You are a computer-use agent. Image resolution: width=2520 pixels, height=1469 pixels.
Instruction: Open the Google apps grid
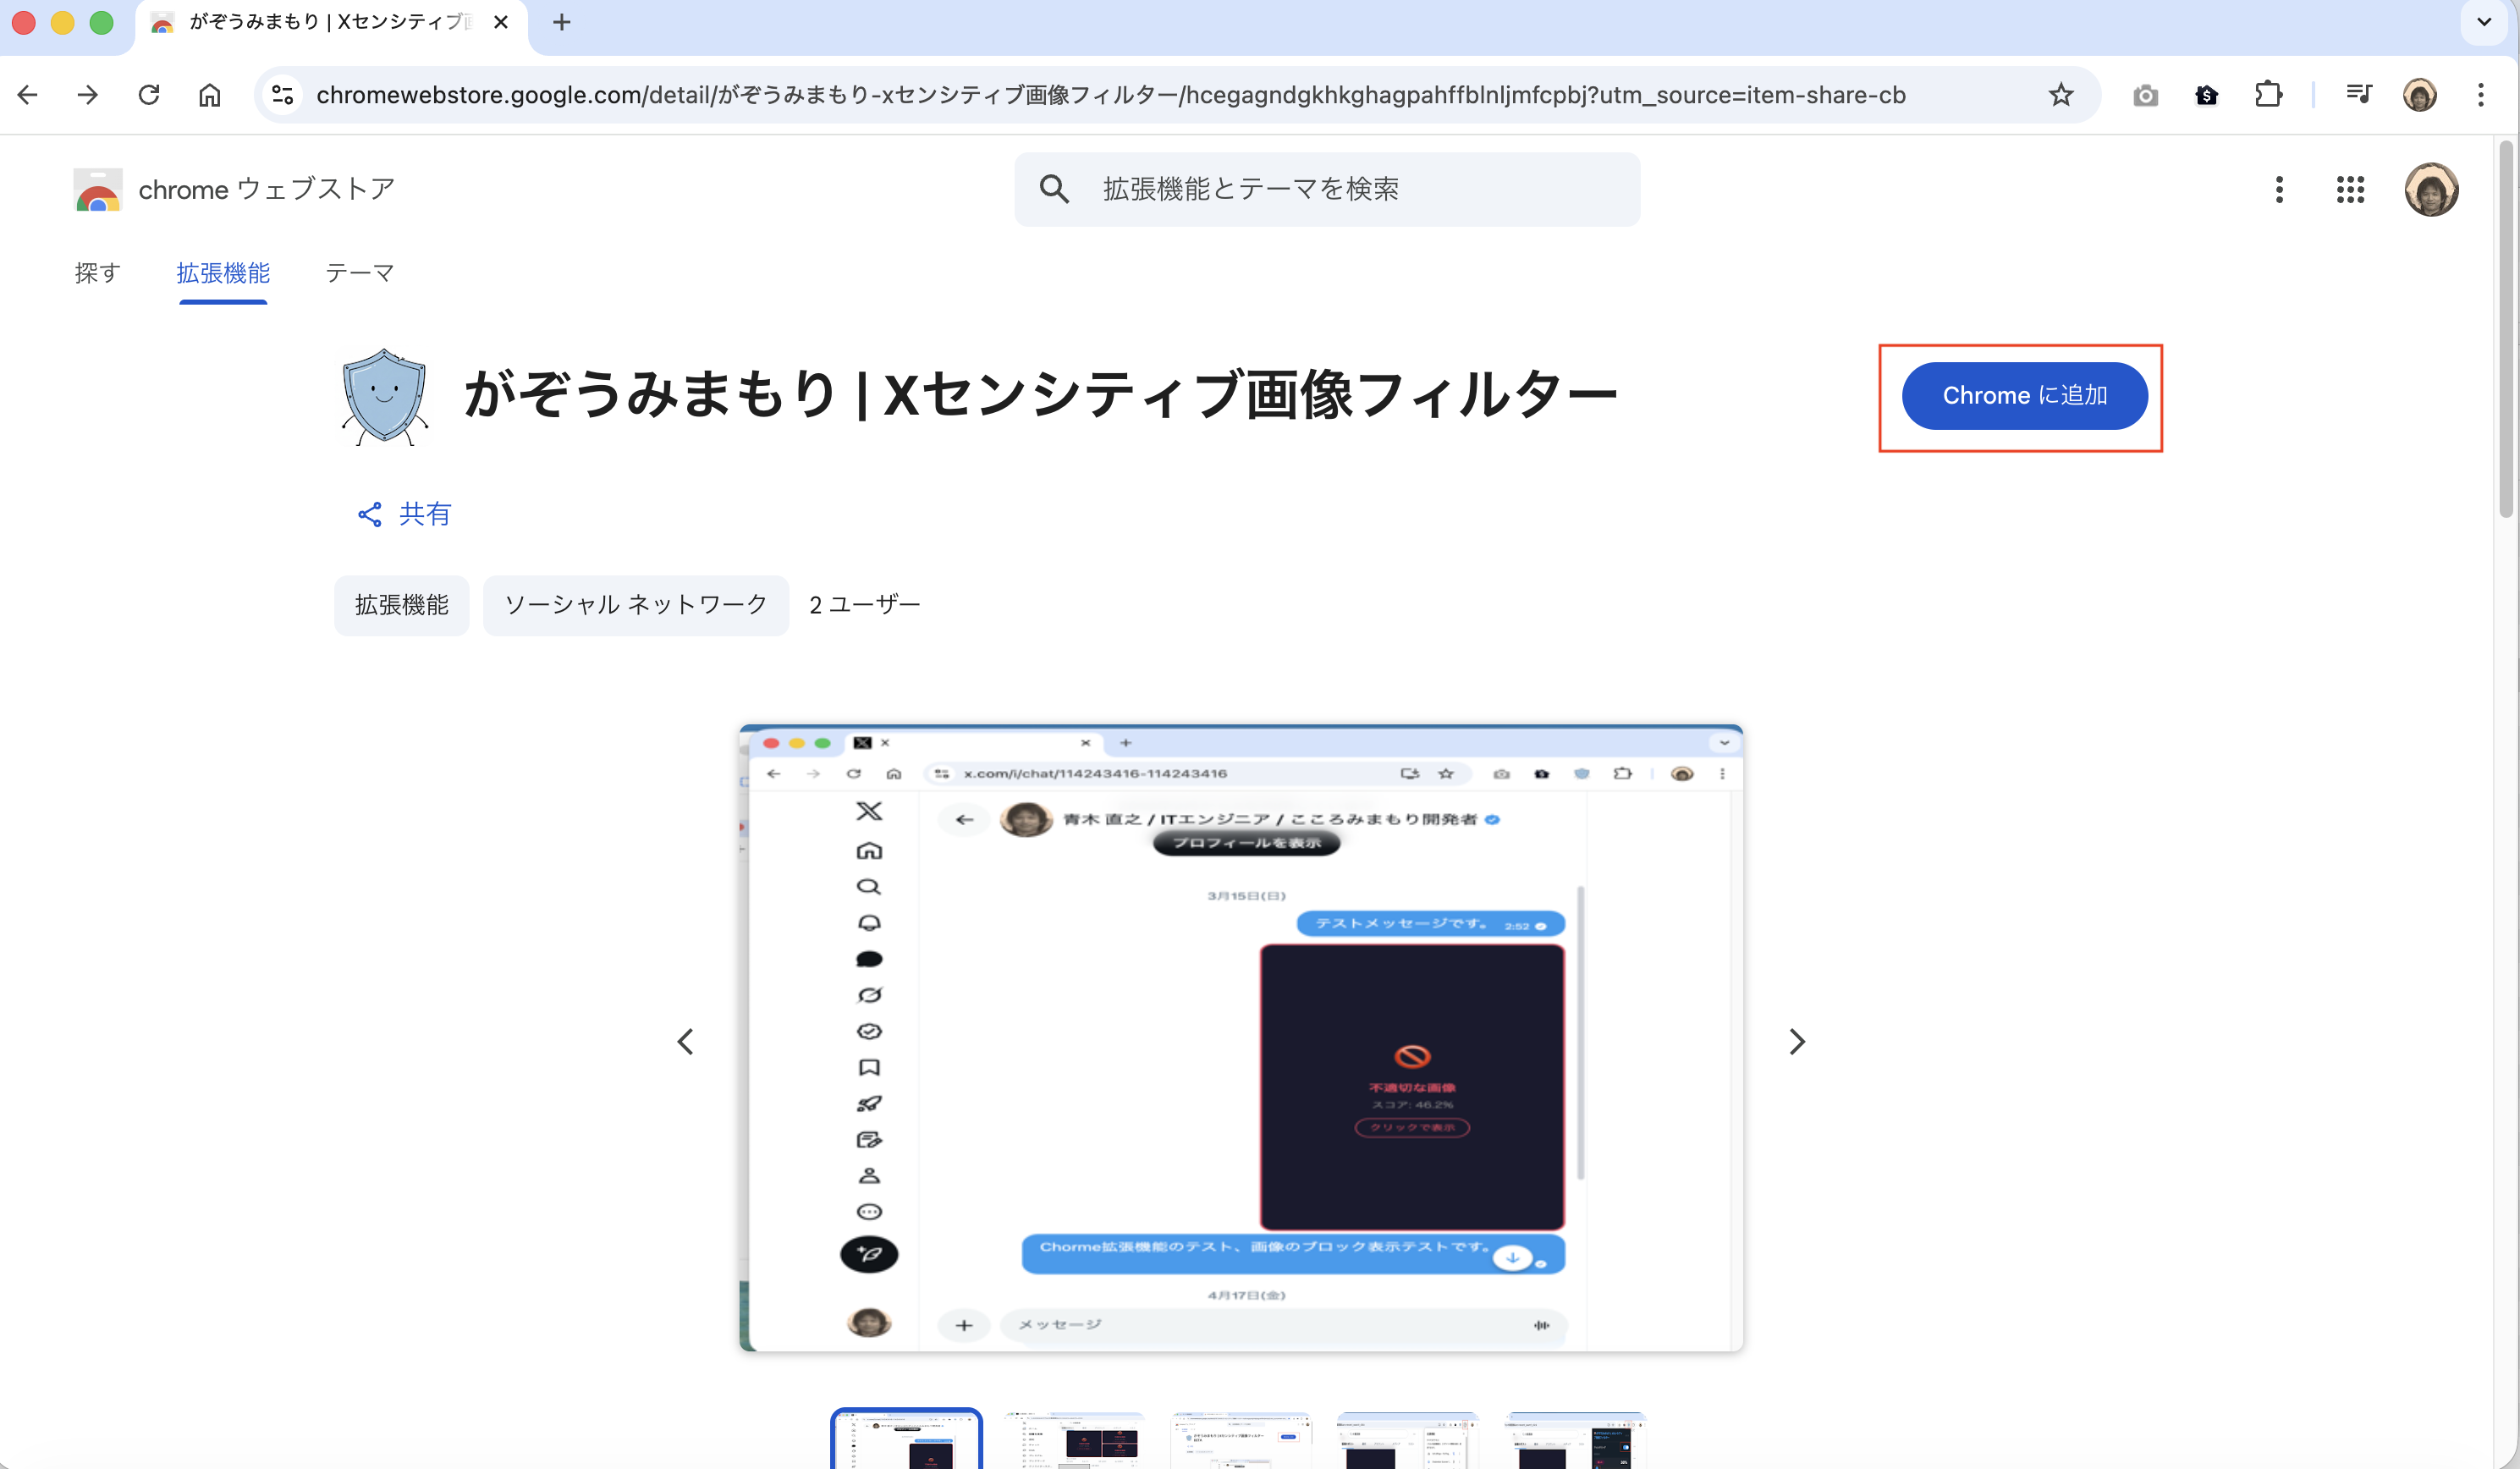click(x=2351, y=189)
